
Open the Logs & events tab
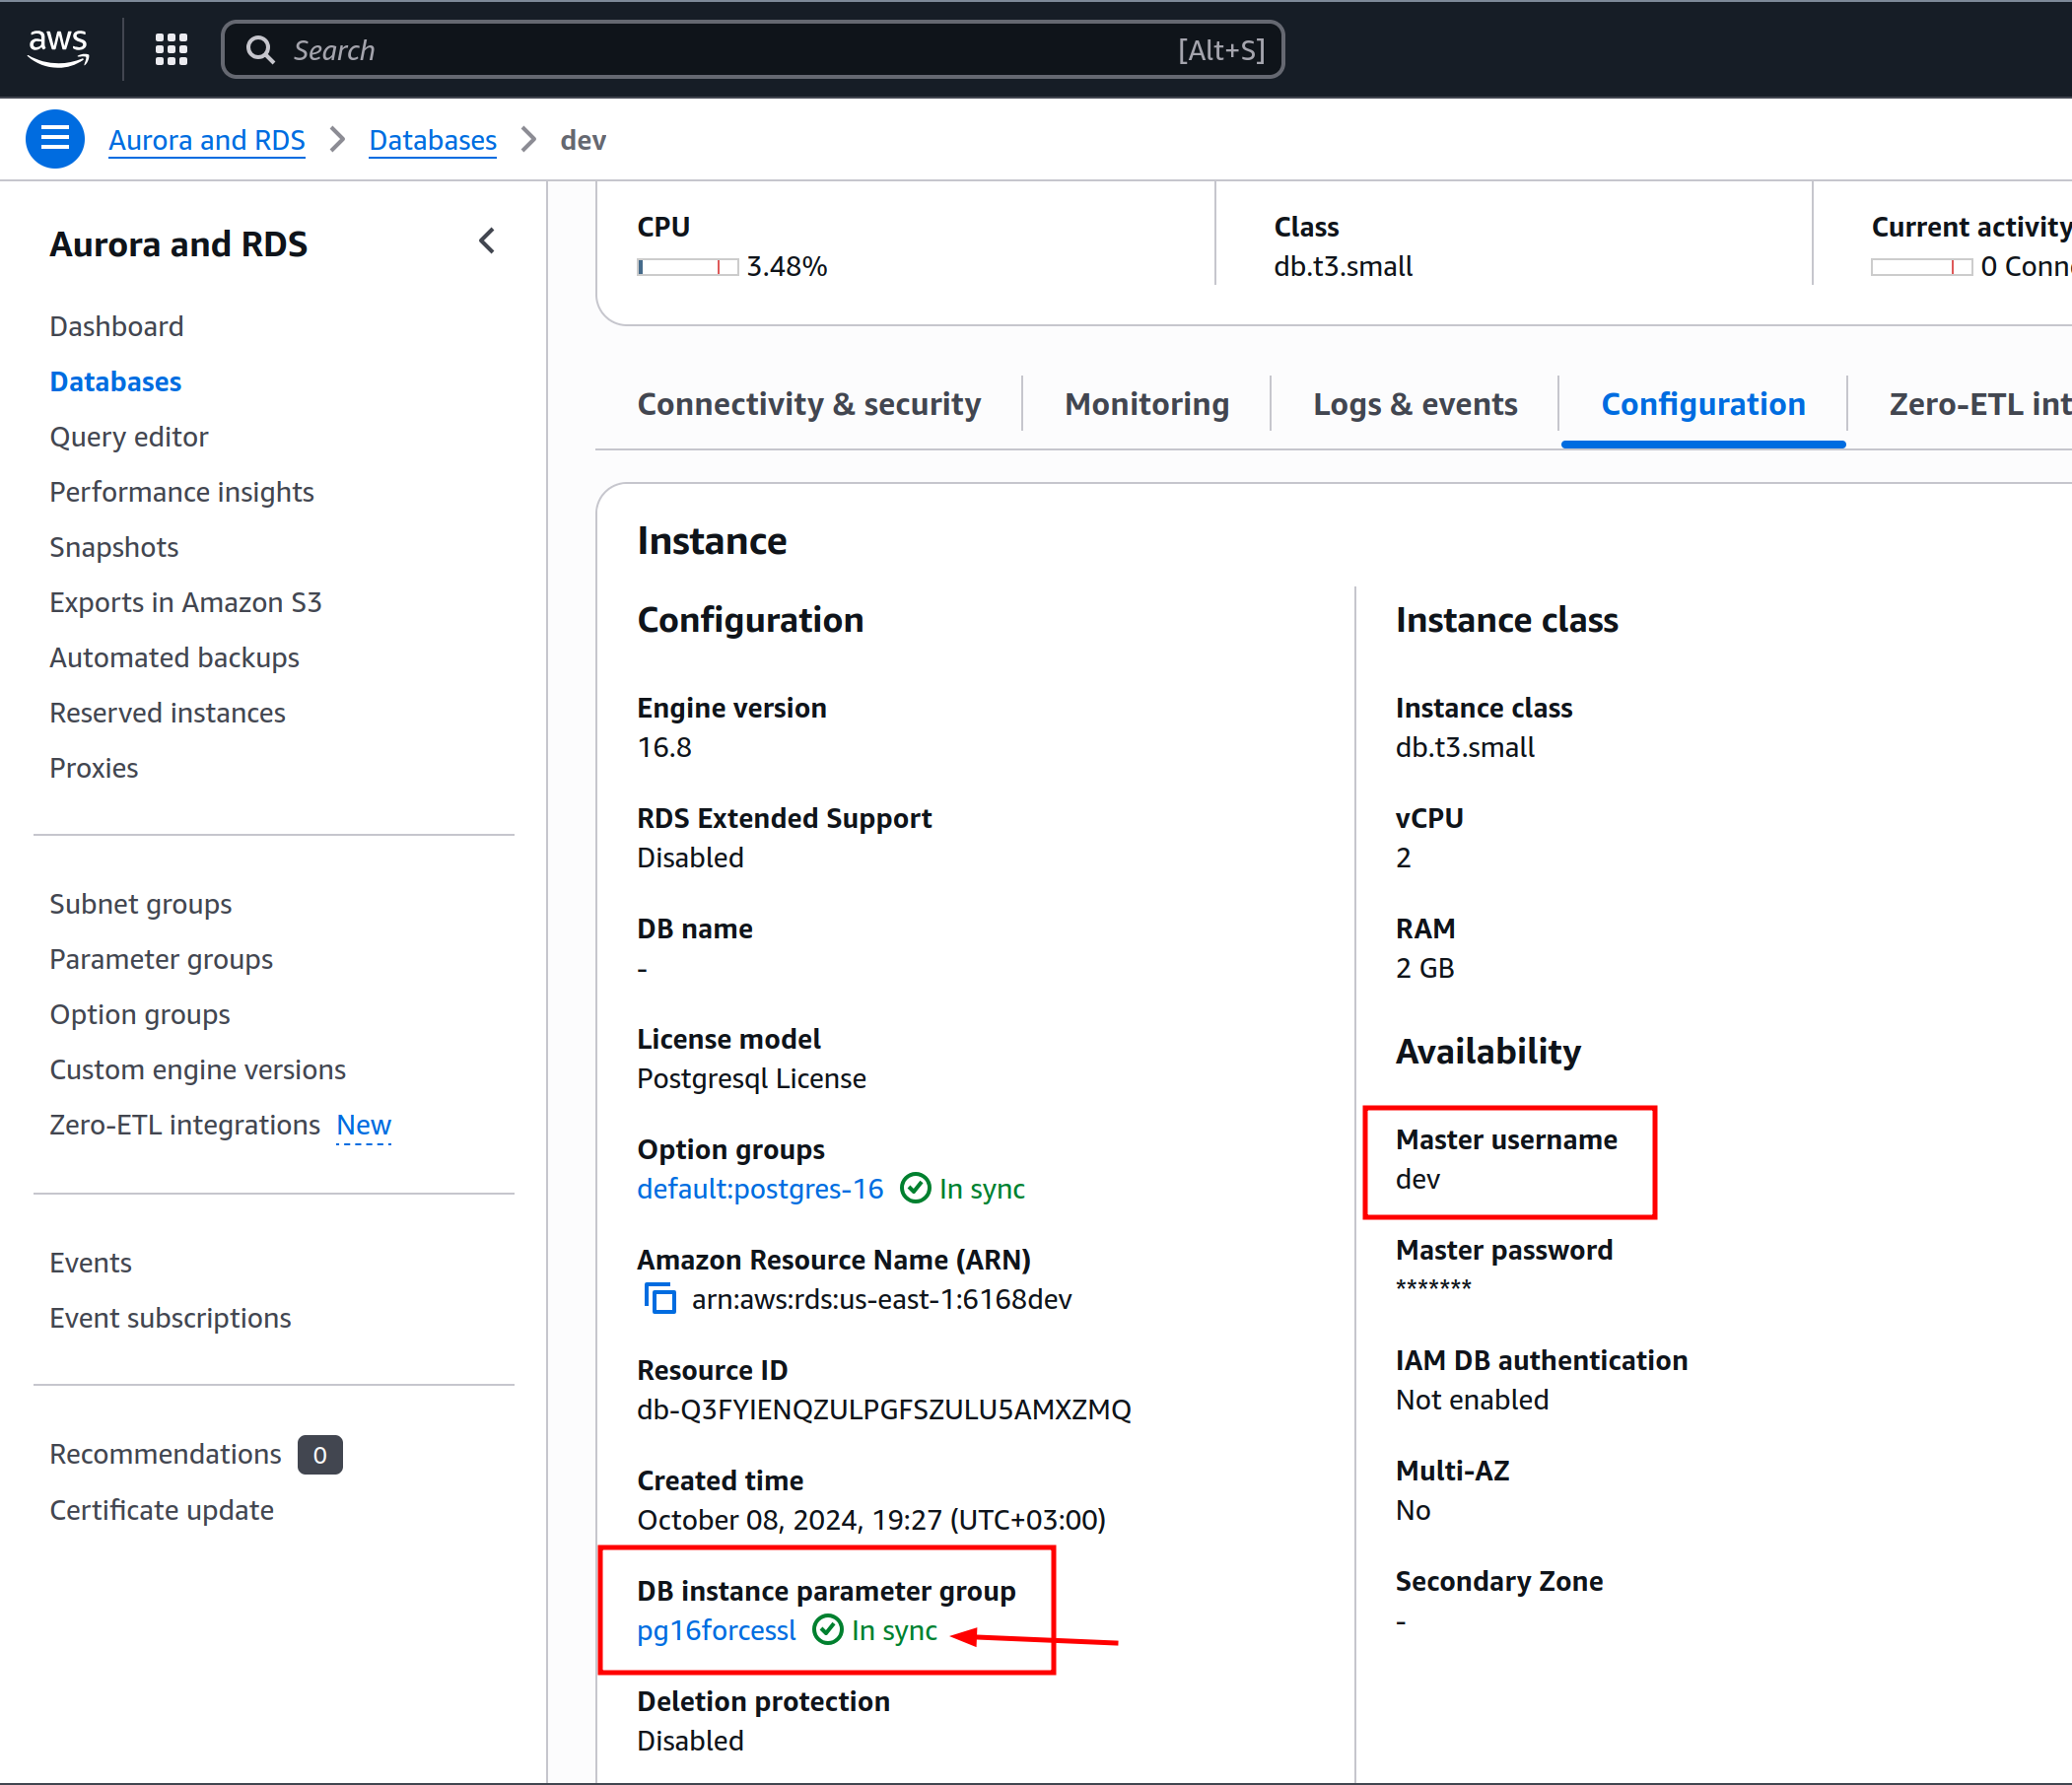(x=1415, y=403)
